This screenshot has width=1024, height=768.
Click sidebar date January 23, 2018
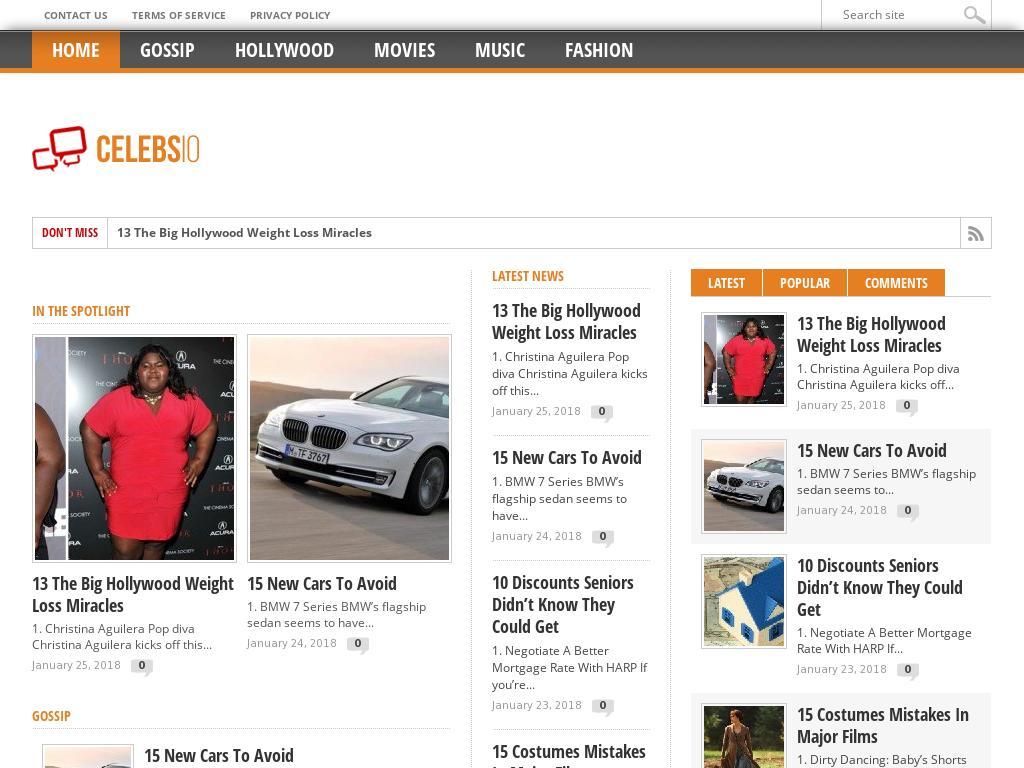(841, 669)
